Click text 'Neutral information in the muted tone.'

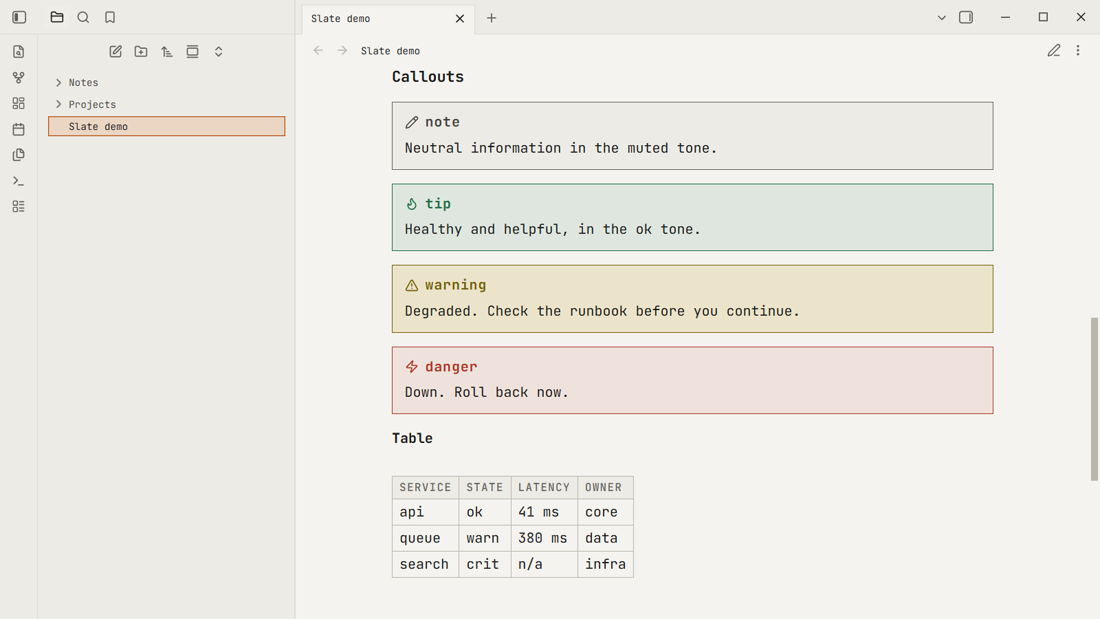click(x=561, y=148)
